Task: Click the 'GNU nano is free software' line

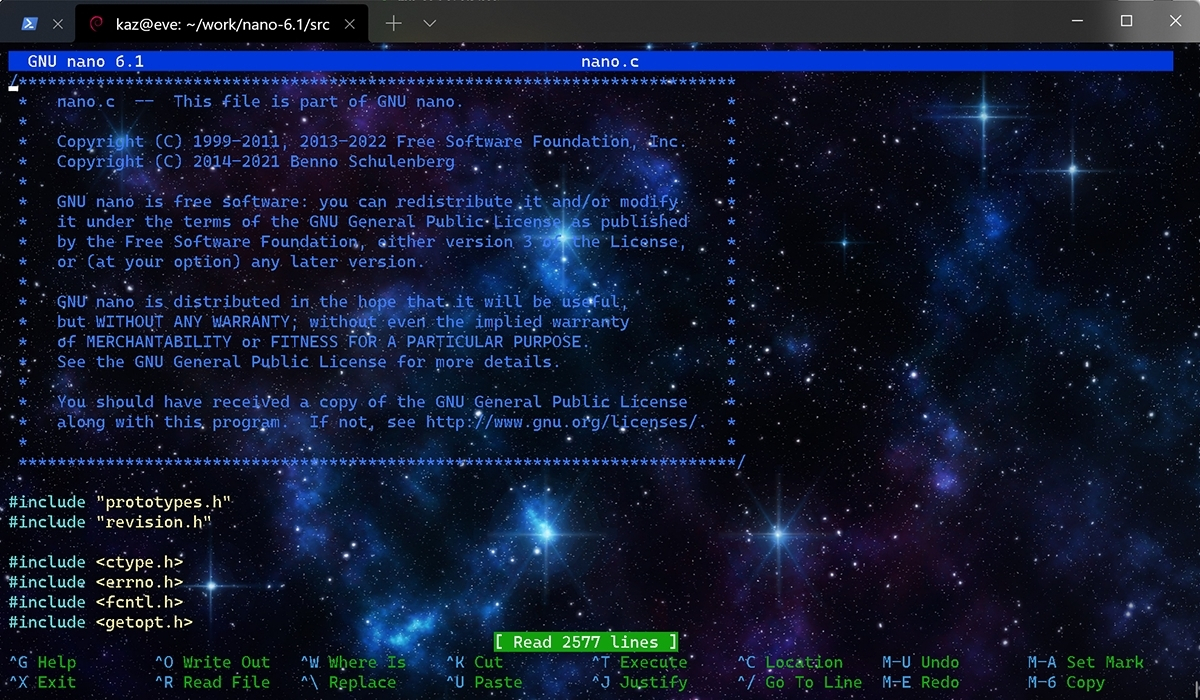Action: coord(367,202)
